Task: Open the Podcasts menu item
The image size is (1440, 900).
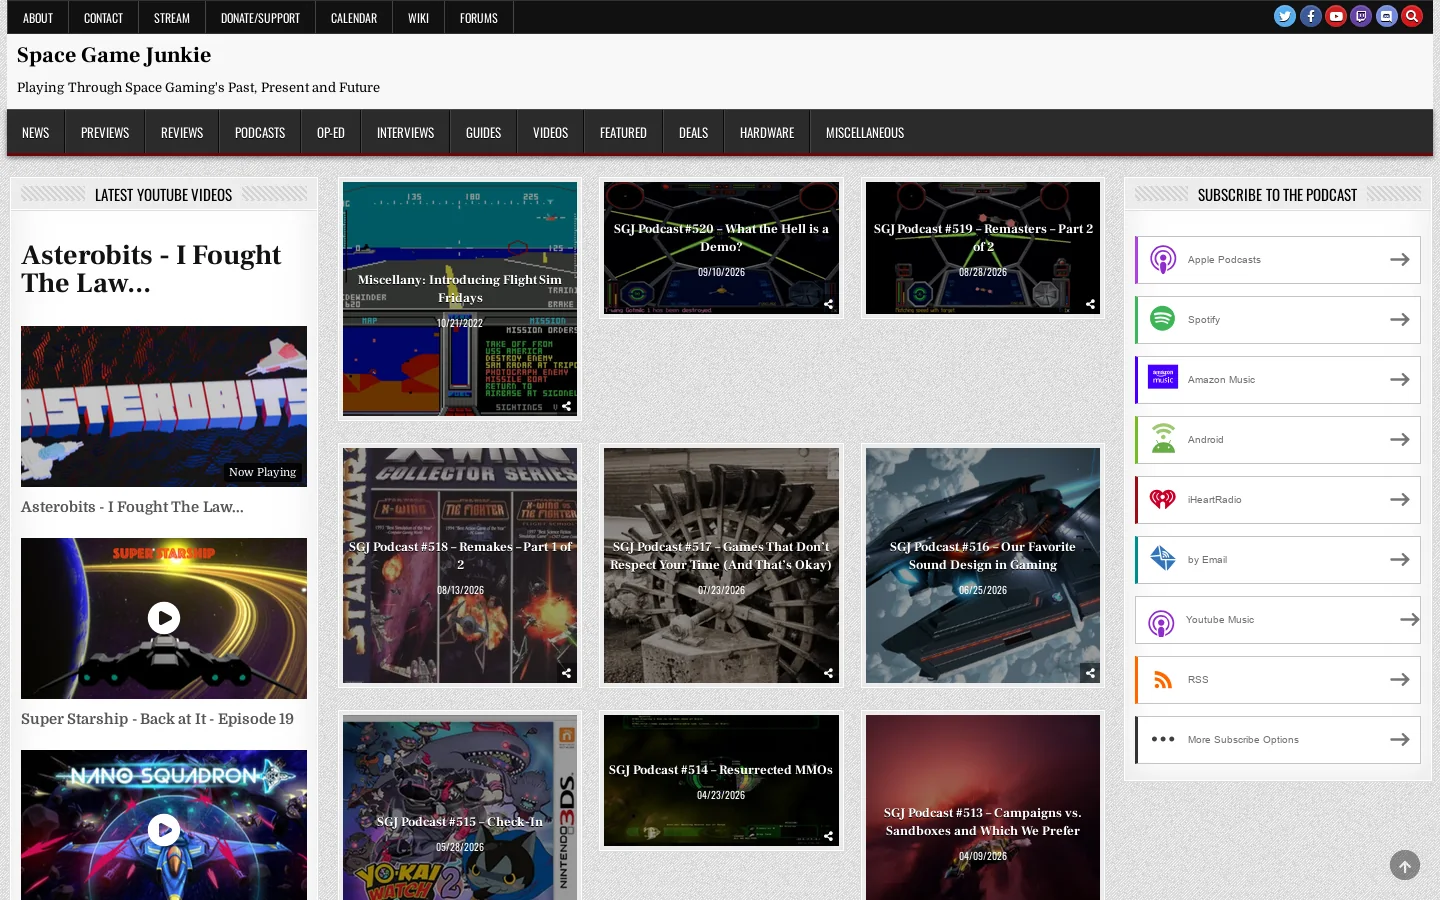Action: coord(260,132)
